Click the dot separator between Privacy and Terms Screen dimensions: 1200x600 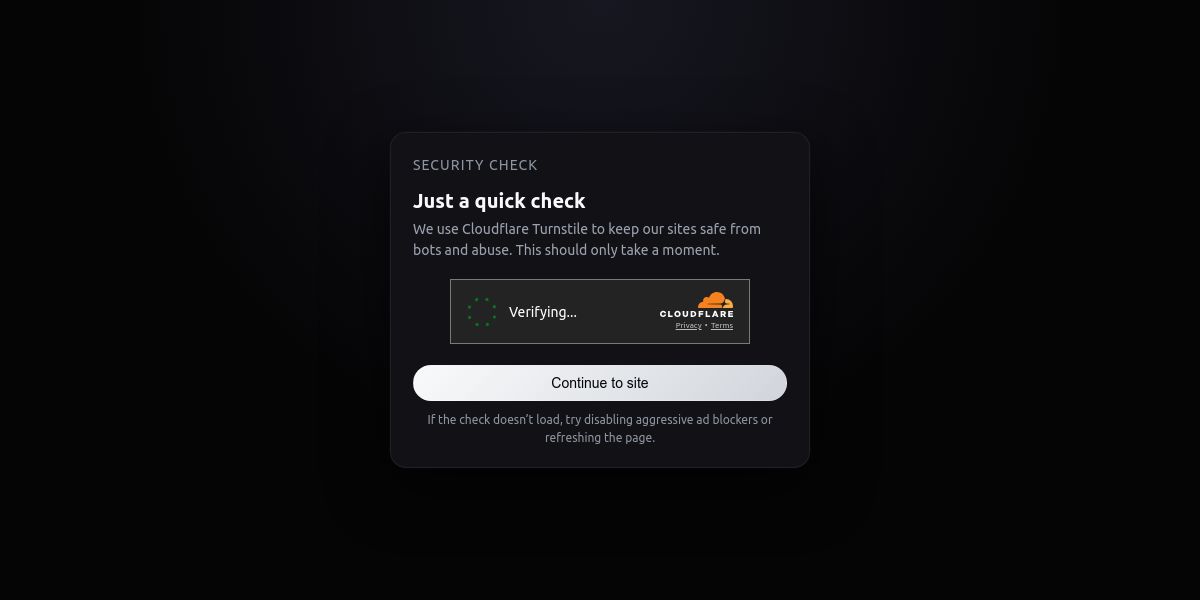[x=706, y=326]
